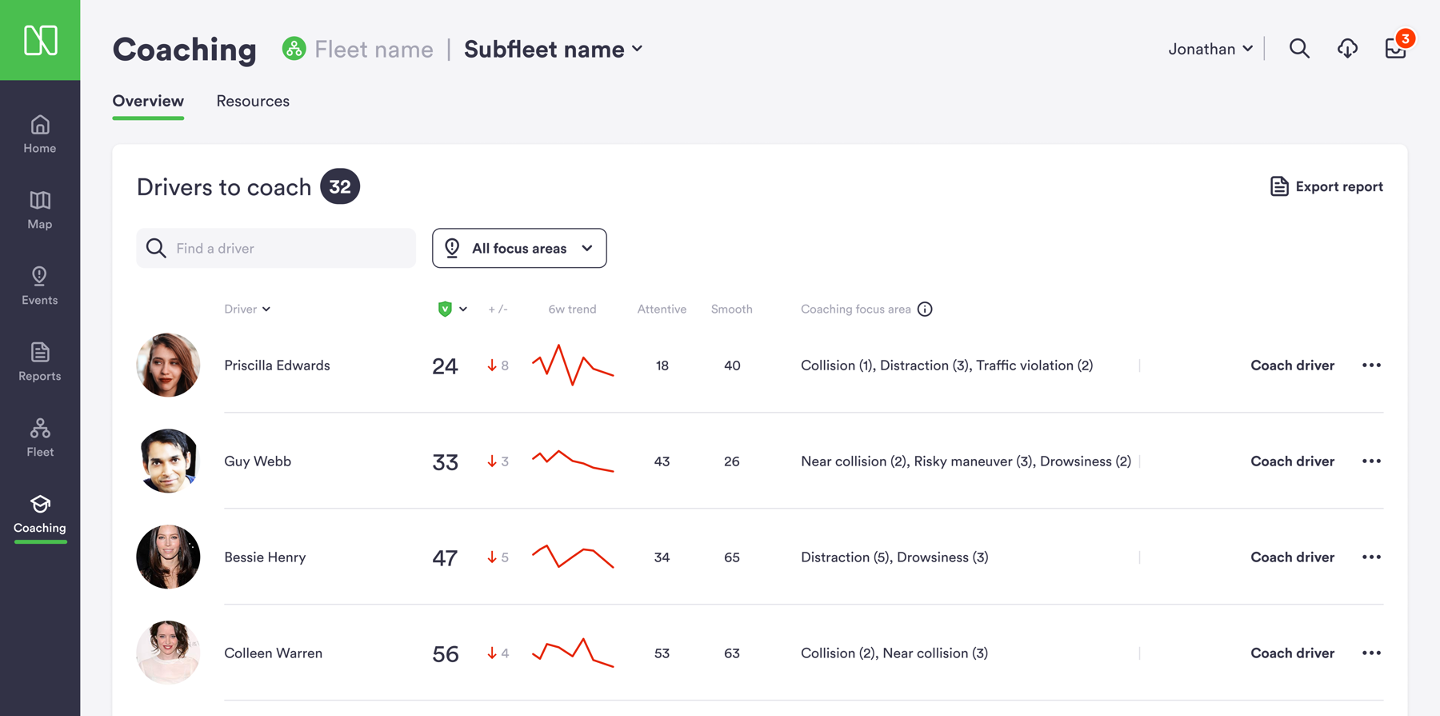Open the notifications inbox showing 3 alerts
This screenshot has height=716, width=1440.
[x=1394, y=47]
